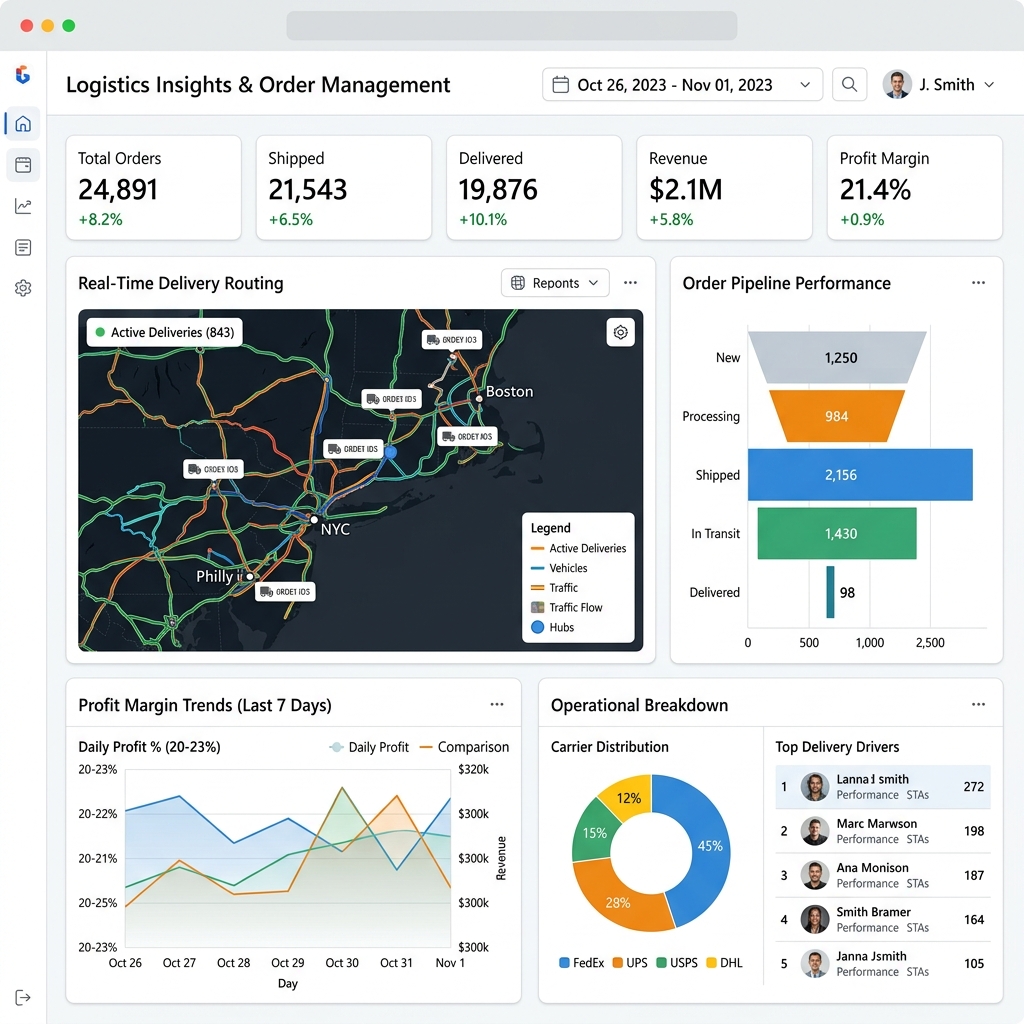The height and width of the screenshot is (1024, 1024).
Task: Click the Boston city marker
Action: click(479, 398)
